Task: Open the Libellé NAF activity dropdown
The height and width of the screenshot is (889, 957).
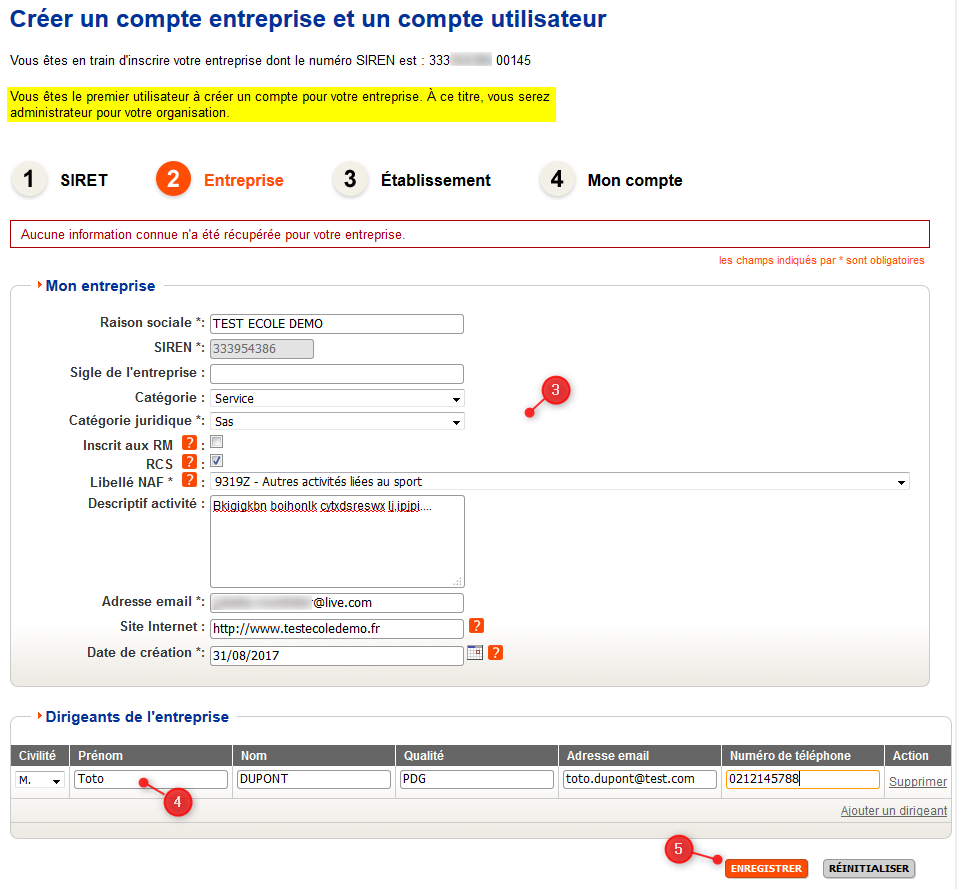Action: click(x=559, y=482)
